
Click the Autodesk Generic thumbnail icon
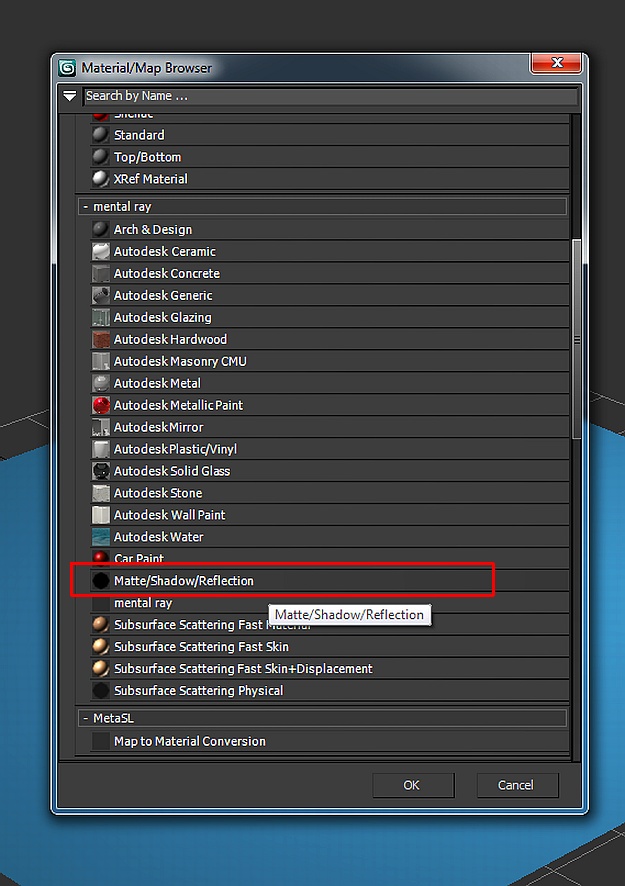pyautogui.click(x=101, y=296)
